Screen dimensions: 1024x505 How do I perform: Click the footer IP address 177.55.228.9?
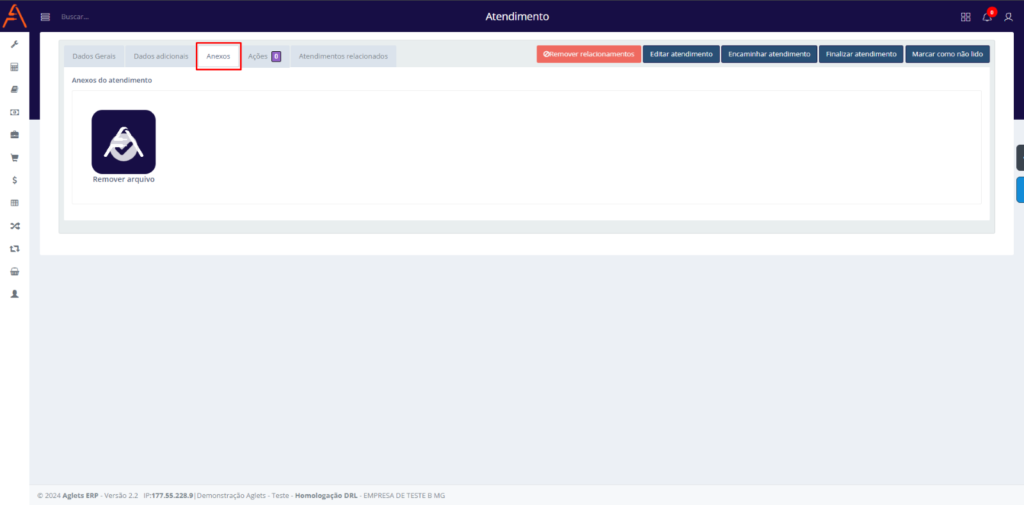coord(172,496)
